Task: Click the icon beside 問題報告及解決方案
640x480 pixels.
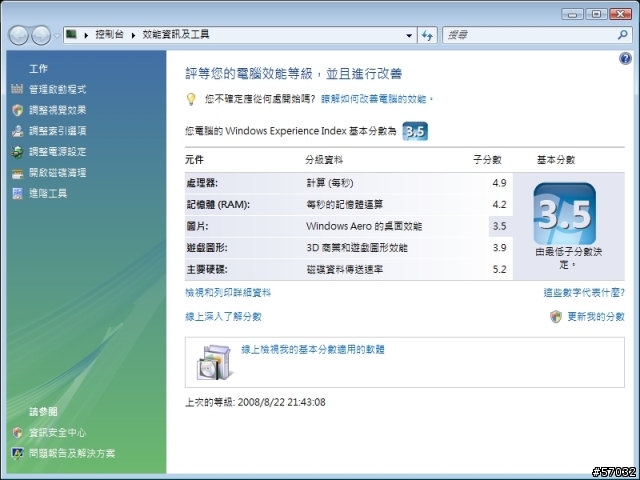Action: [17, 453]
